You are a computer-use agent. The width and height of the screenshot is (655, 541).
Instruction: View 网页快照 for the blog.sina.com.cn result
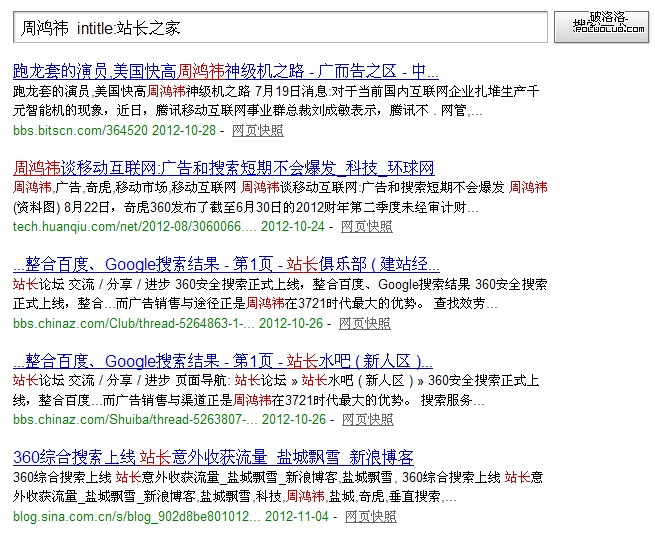370,517
